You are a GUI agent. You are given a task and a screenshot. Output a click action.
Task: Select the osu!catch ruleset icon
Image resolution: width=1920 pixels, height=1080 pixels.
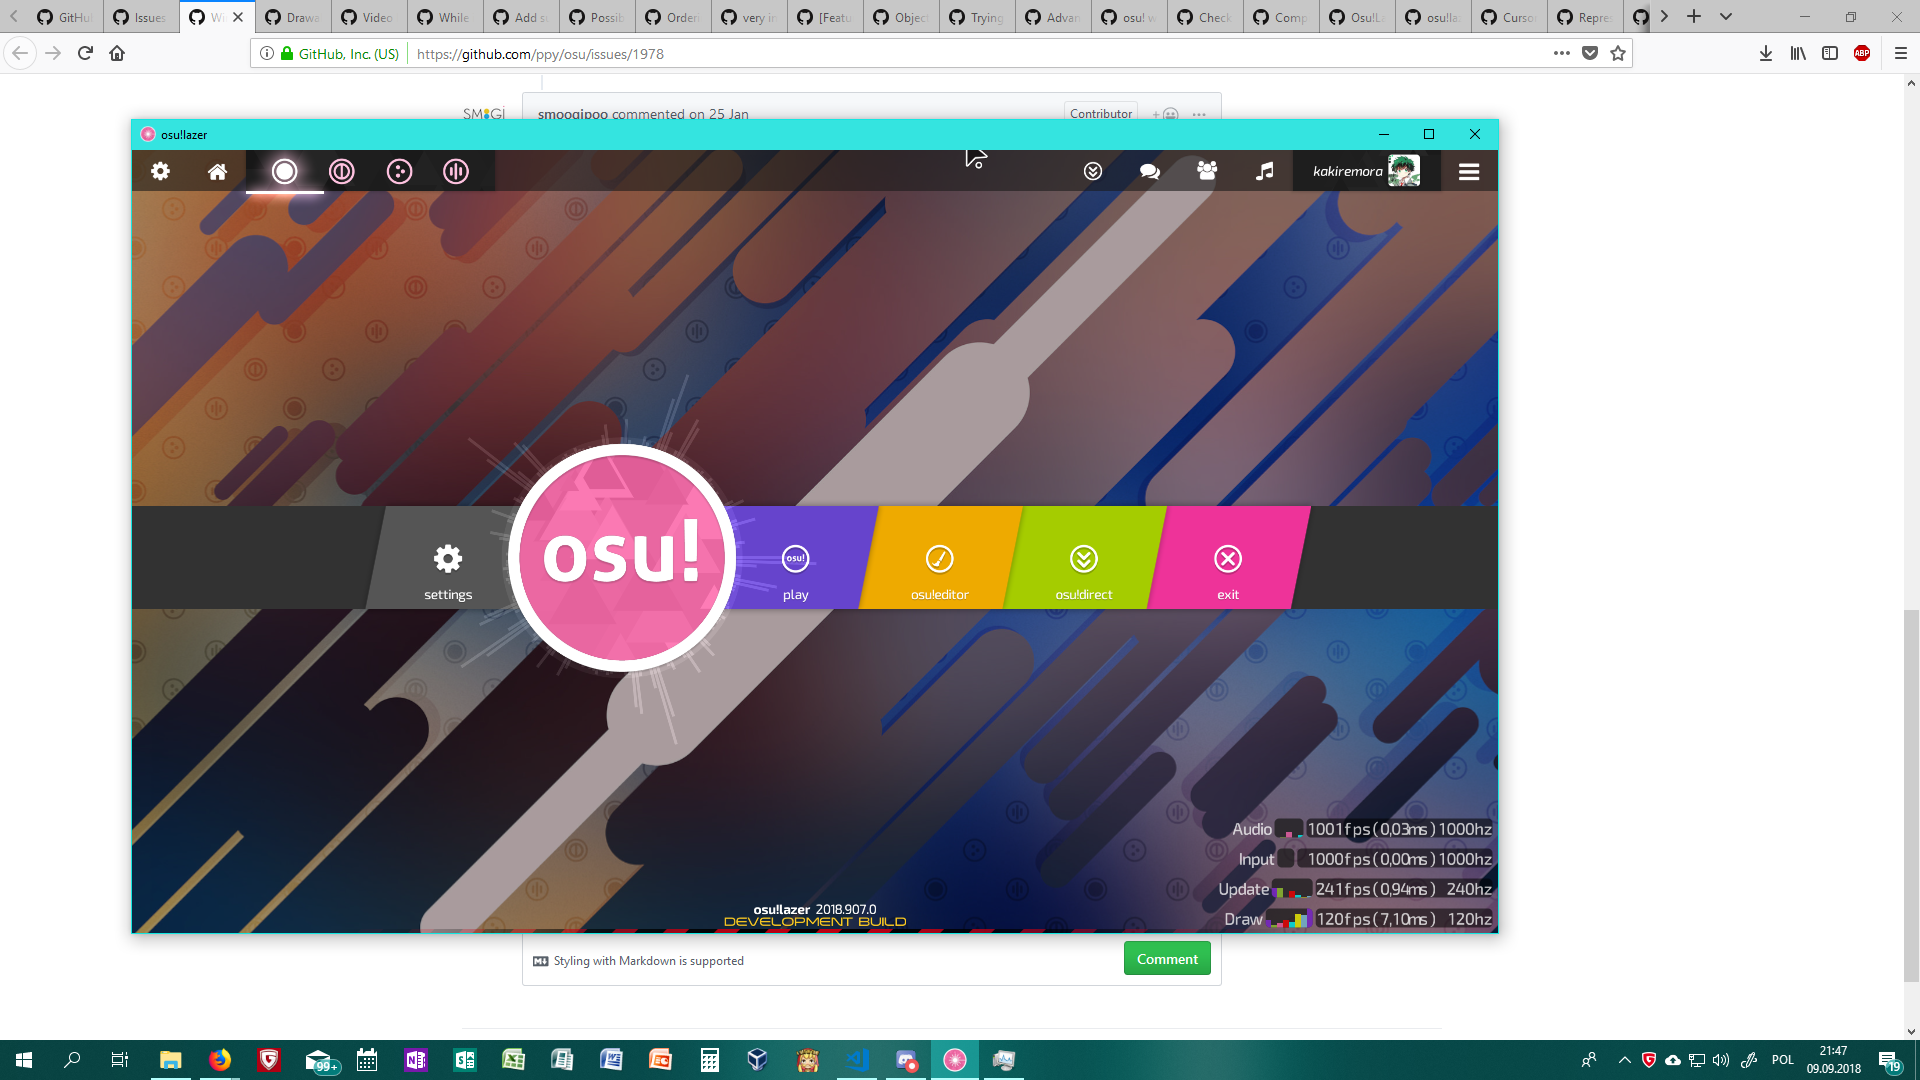[x=399, y=171]
